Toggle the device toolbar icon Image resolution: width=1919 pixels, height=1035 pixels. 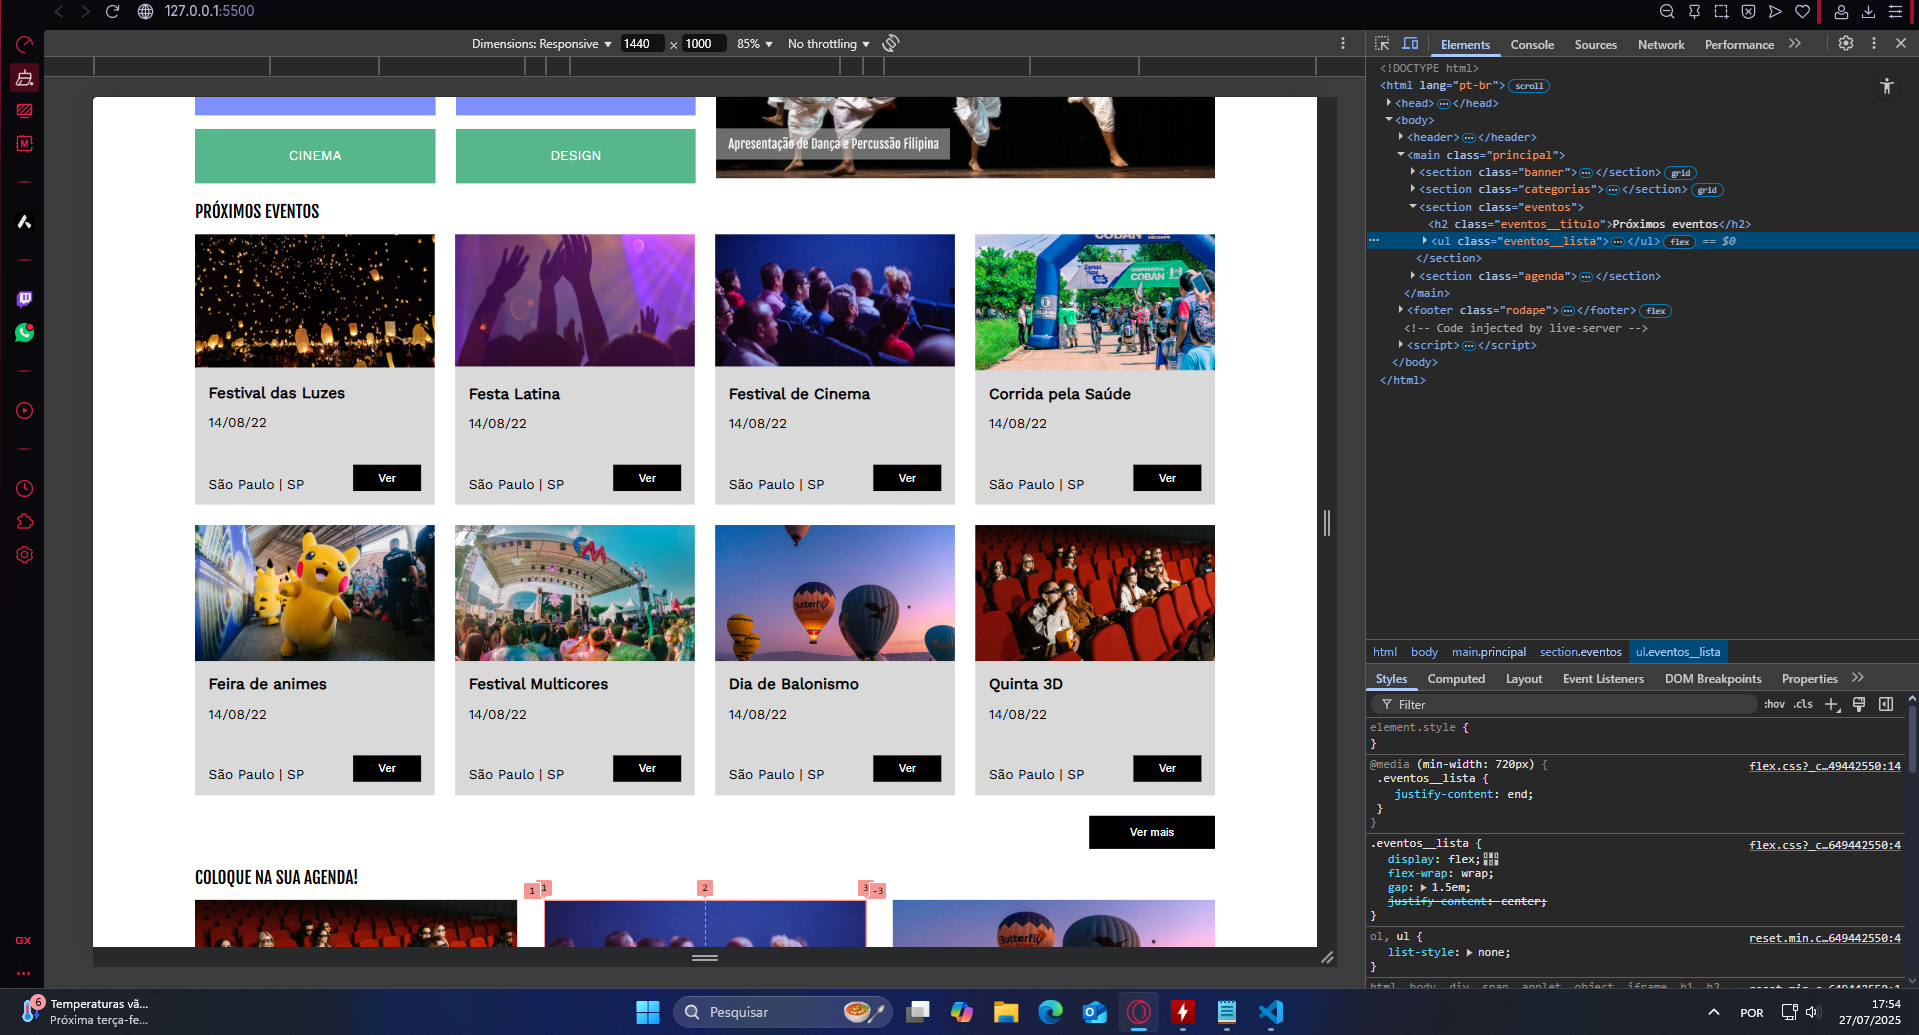[1410, 44]
